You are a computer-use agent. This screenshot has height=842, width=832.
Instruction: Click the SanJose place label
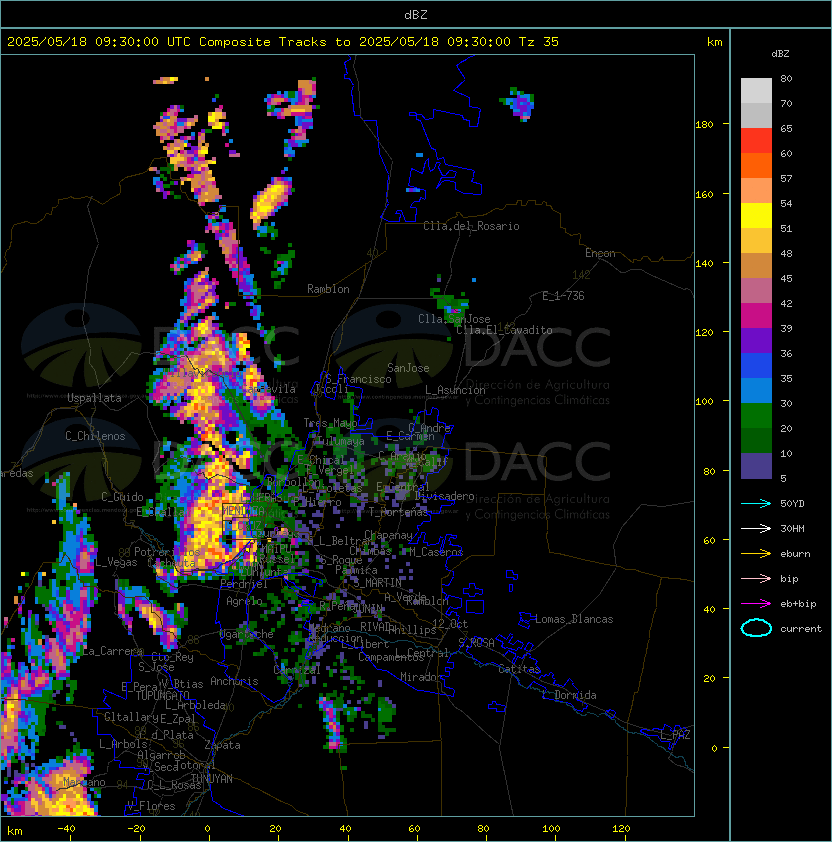(408, 368)
